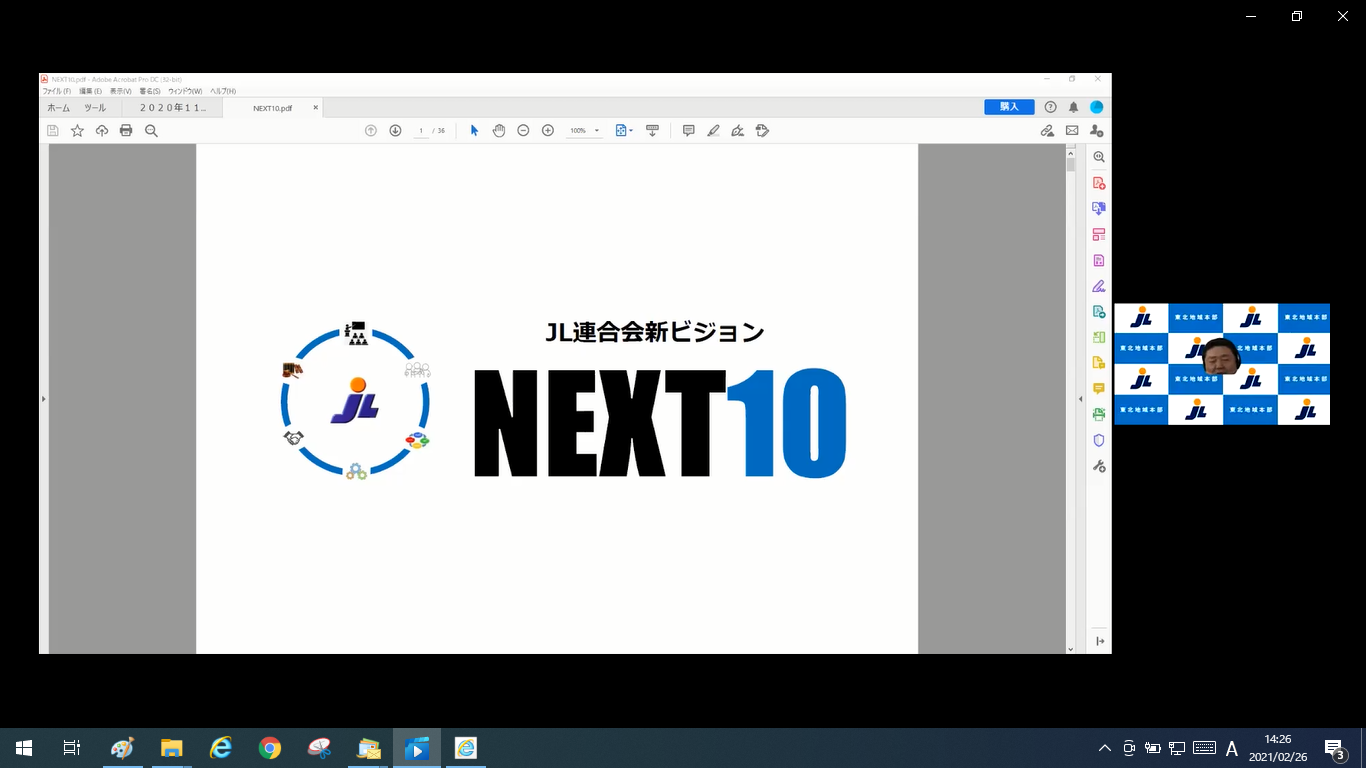Go to next page arrow

click(395, 131)
